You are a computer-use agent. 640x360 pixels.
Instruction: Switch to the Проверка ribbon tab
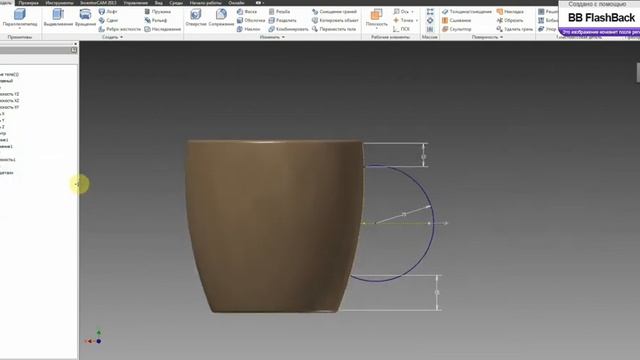(29, 3)
